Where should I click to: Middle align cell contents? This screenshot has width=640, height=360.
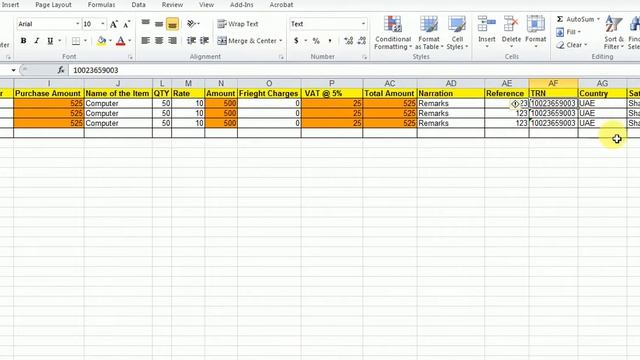pyautogui.click(x=159, y=24)
